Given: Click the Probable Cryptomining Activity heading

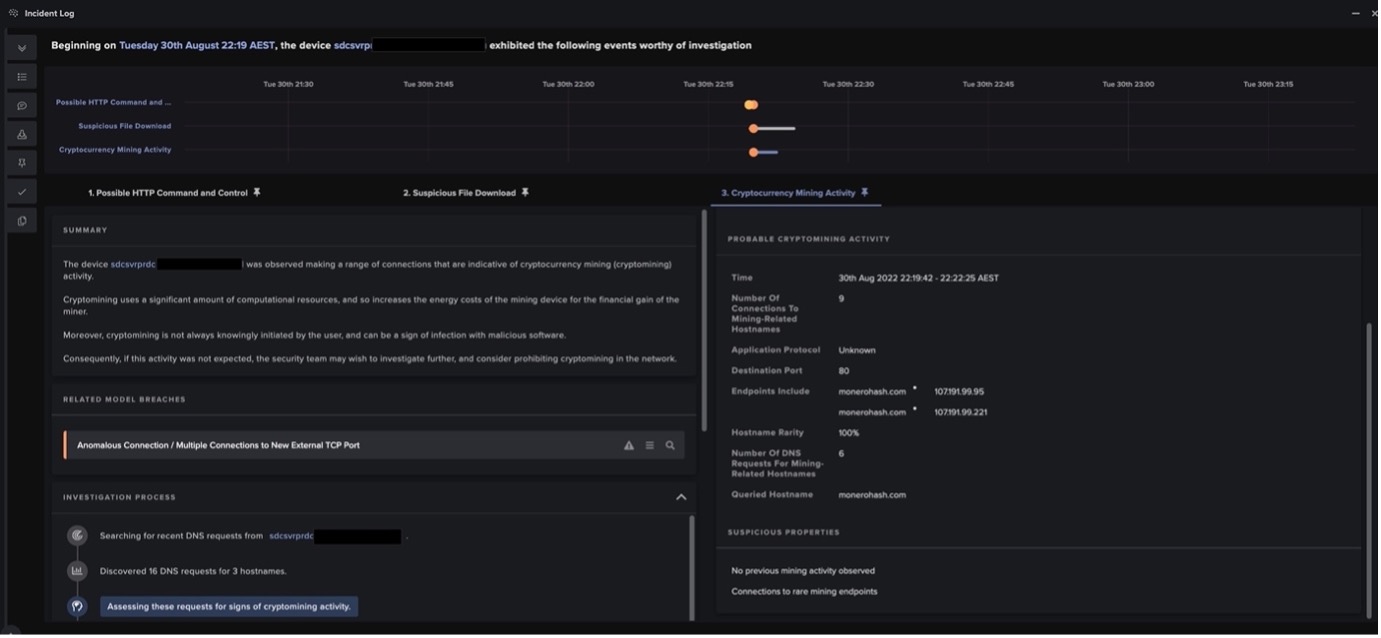Looking at the screenshot, I should (x=808, y=239).
